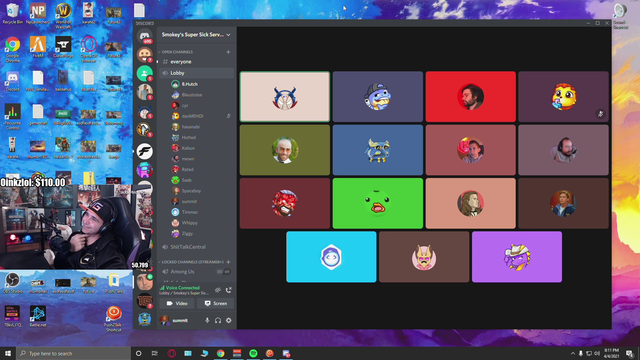Open volume control in system tray
This screenshot has width=640, height=360.
597,353
